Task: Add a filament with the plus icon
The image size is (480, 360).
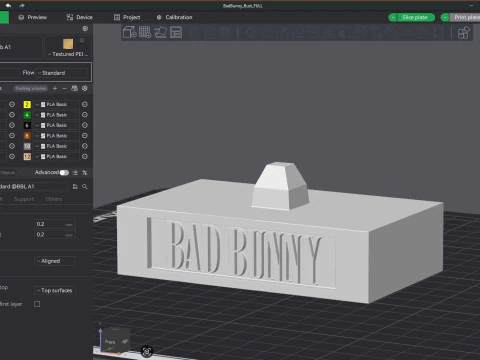Action: pyautogui.click(x=55, y=88)
